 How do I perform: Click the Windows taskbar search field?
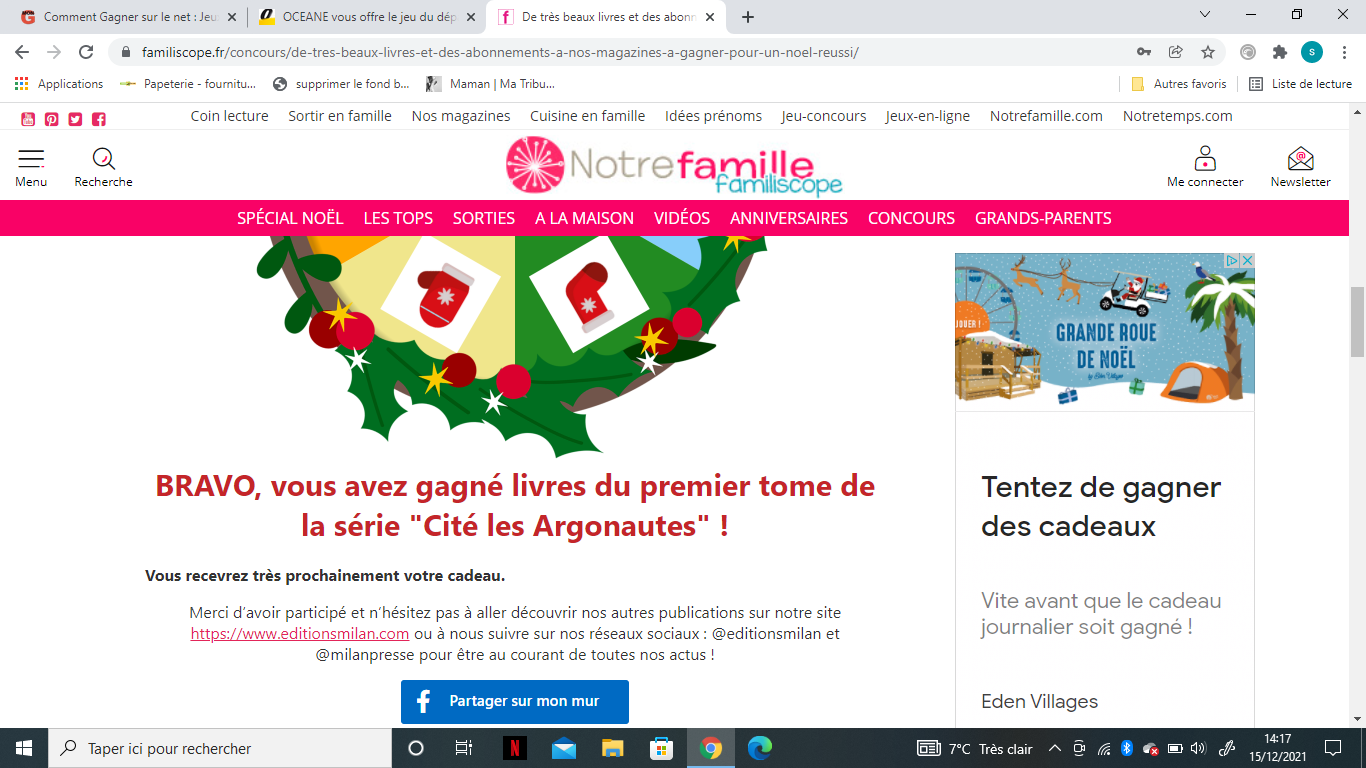pos(219,748)
